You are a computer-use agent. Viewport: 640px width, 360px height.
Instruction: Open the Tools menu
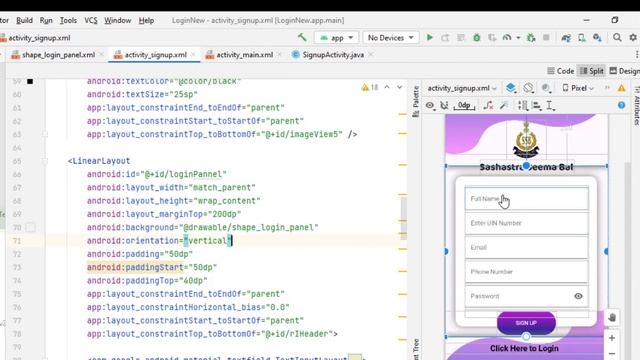[68, 20]
